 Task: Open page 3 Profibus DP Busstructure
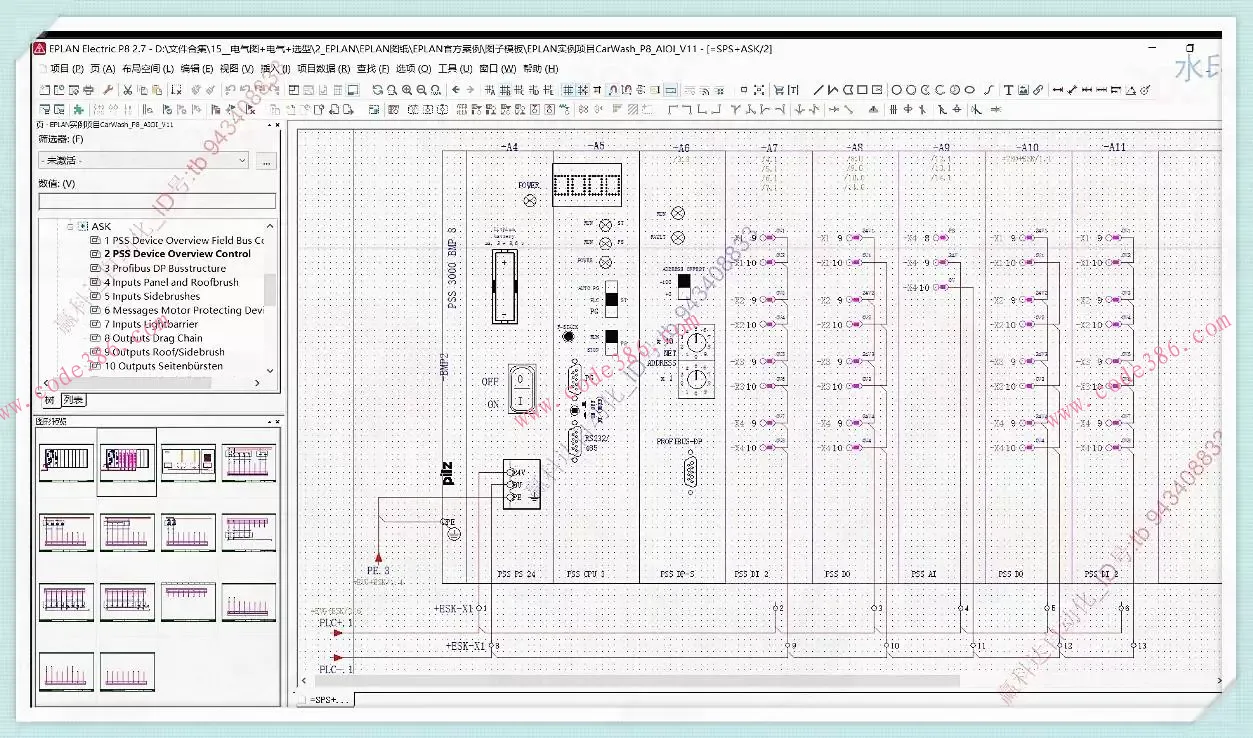click(165, 268)
